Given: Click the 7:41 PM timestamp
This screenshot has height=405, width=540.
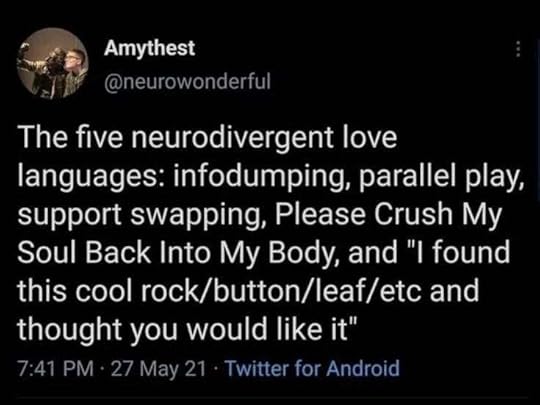Looking at the screenshot, I should [x=55, y=368].
